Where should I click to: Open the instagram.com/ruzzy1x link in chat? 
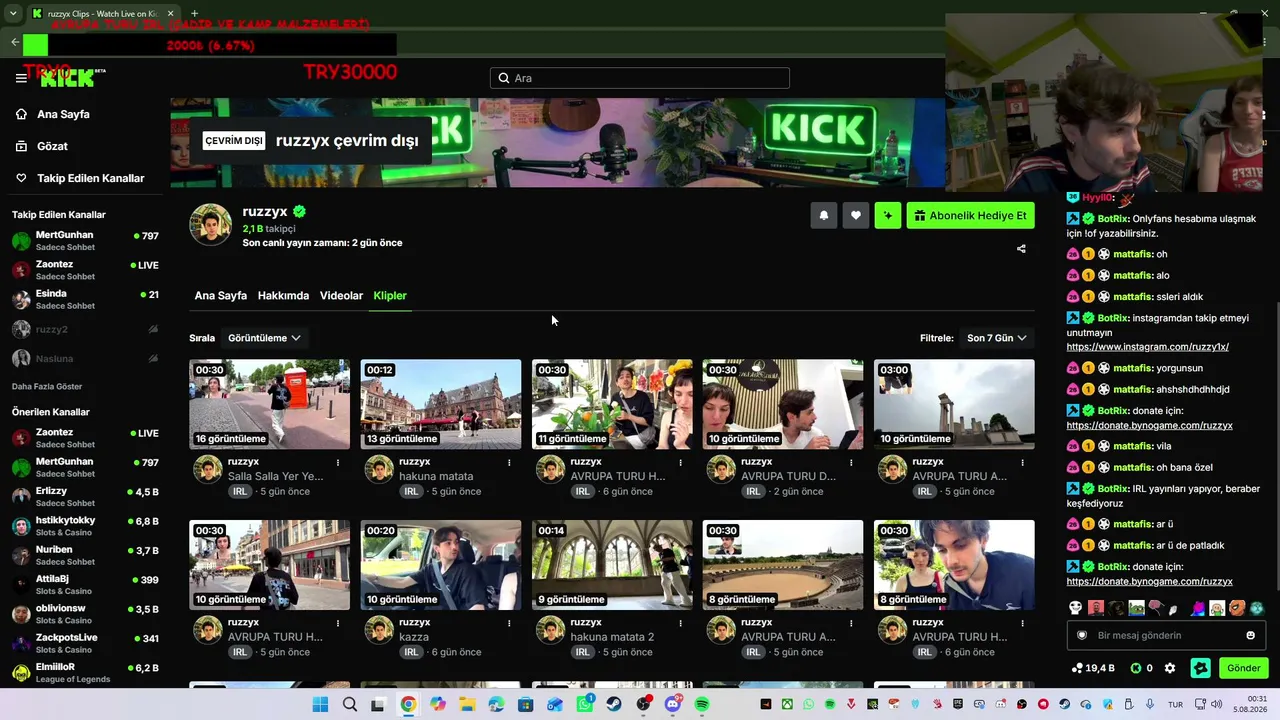1147,347
